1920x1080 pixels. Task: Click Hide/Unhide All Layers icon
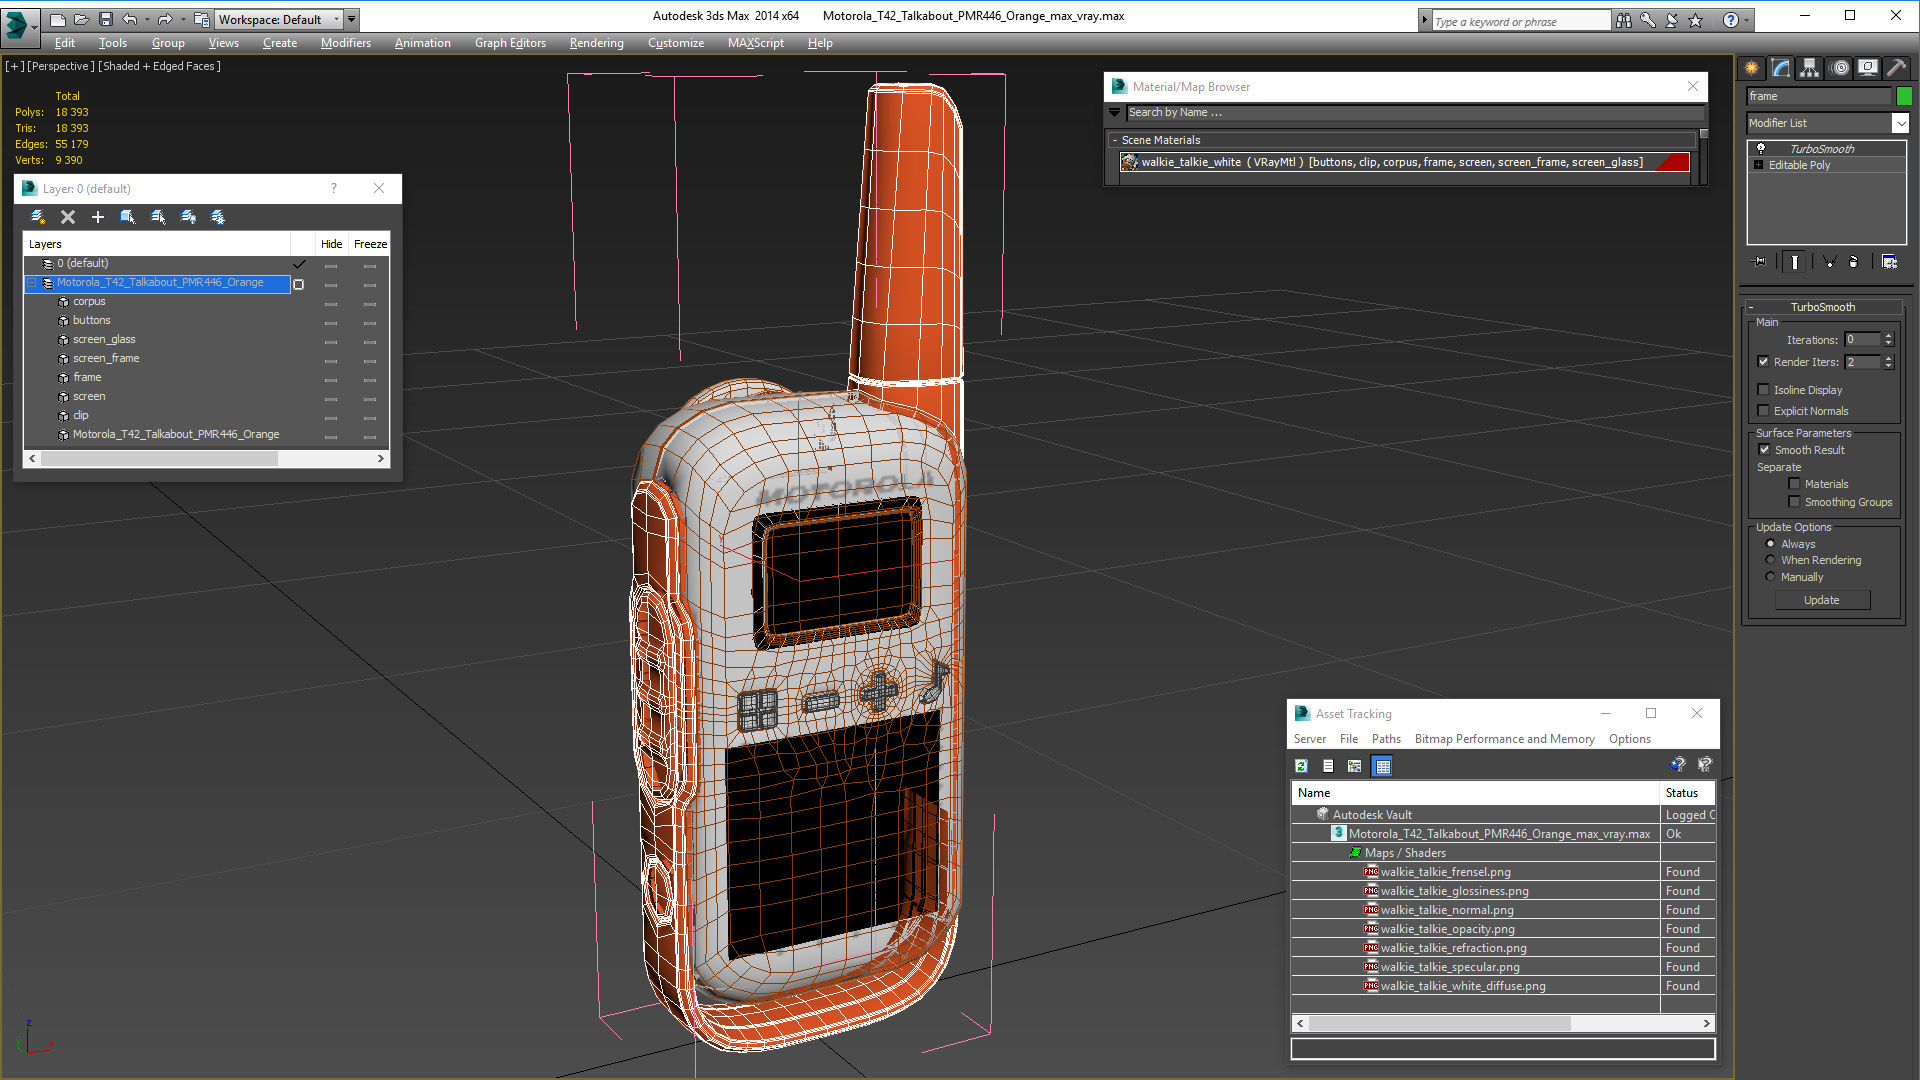(x=188, y=217)
